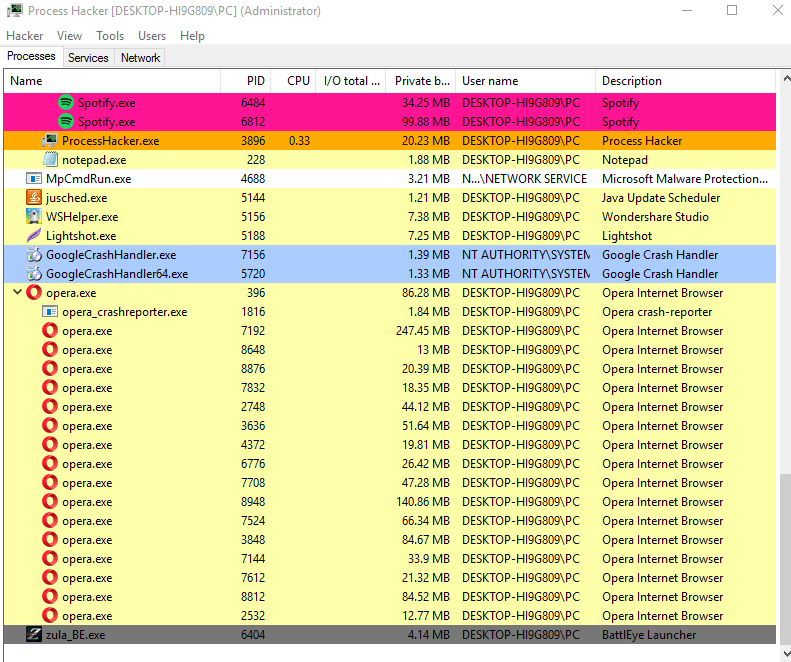Click the process list scrollbar thumb
The height and width of the screenshot is (662, 791).
tap(785, 559)
